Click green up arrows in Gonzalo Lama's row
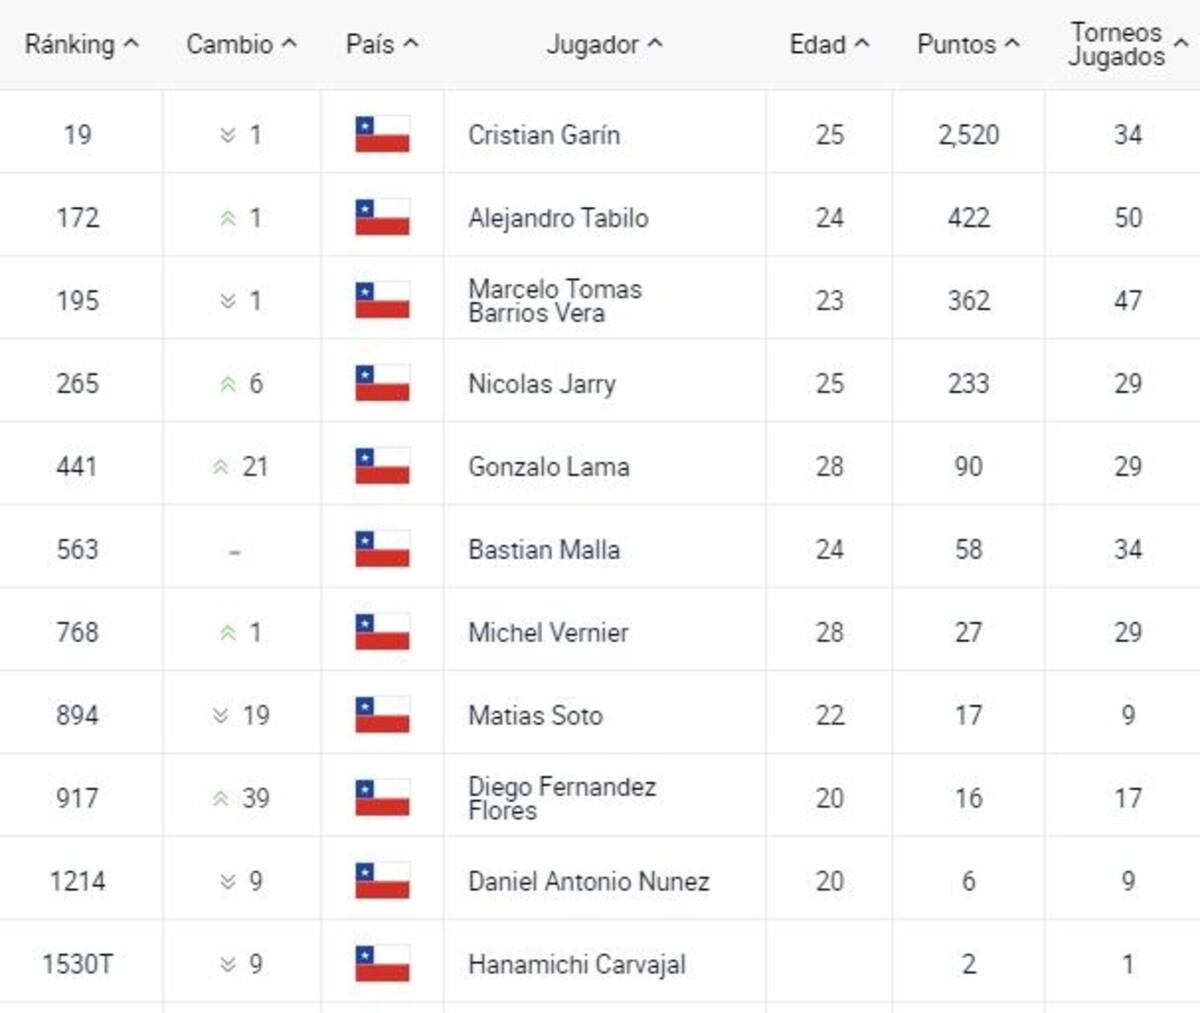1200x1013 pixels. [x=221, y=467]
